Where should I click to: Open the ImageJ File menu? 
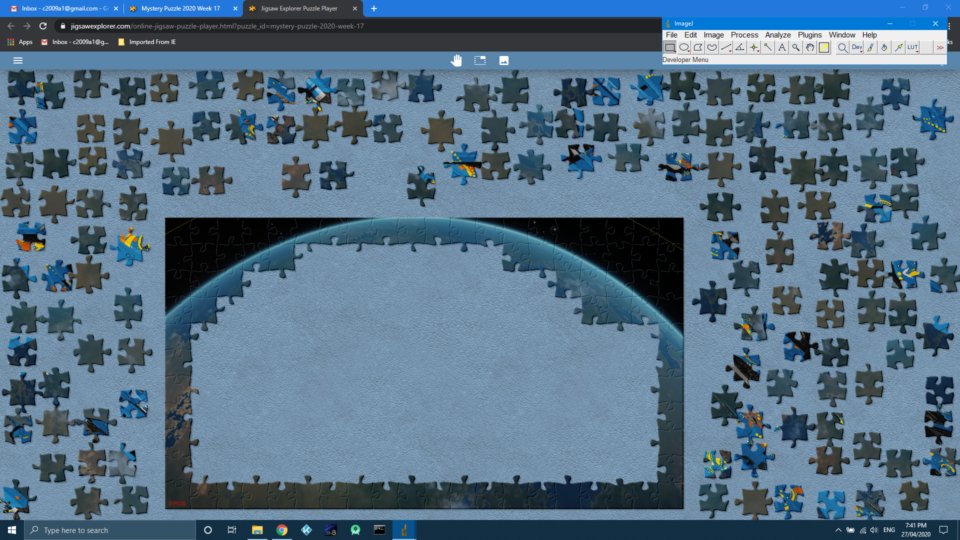(x=672, y=35)
